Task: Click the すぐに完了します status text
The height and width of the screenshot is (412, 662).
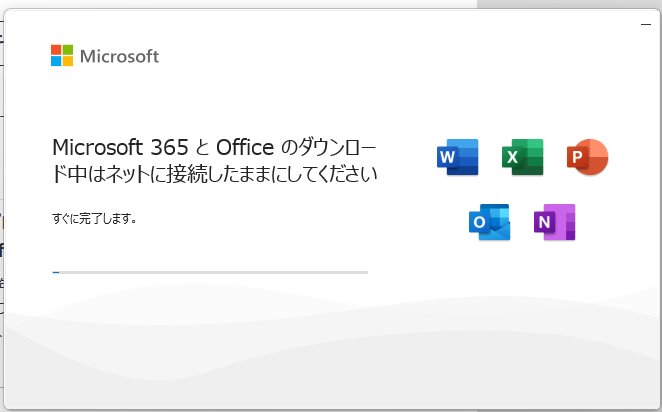Action: tap(94, 219)
